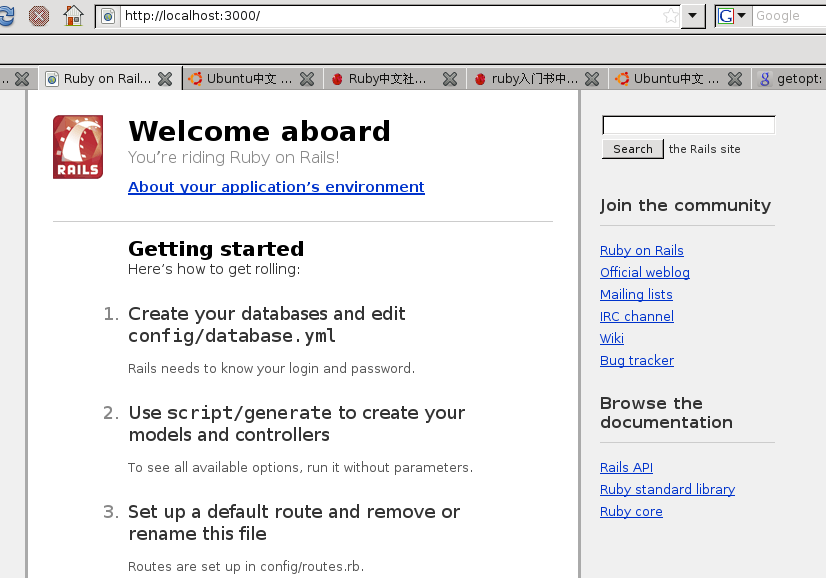The image size is (826, 578).
Task: Click 'Routes are set up in config/routes.rb' text
Action: point(246,566)
